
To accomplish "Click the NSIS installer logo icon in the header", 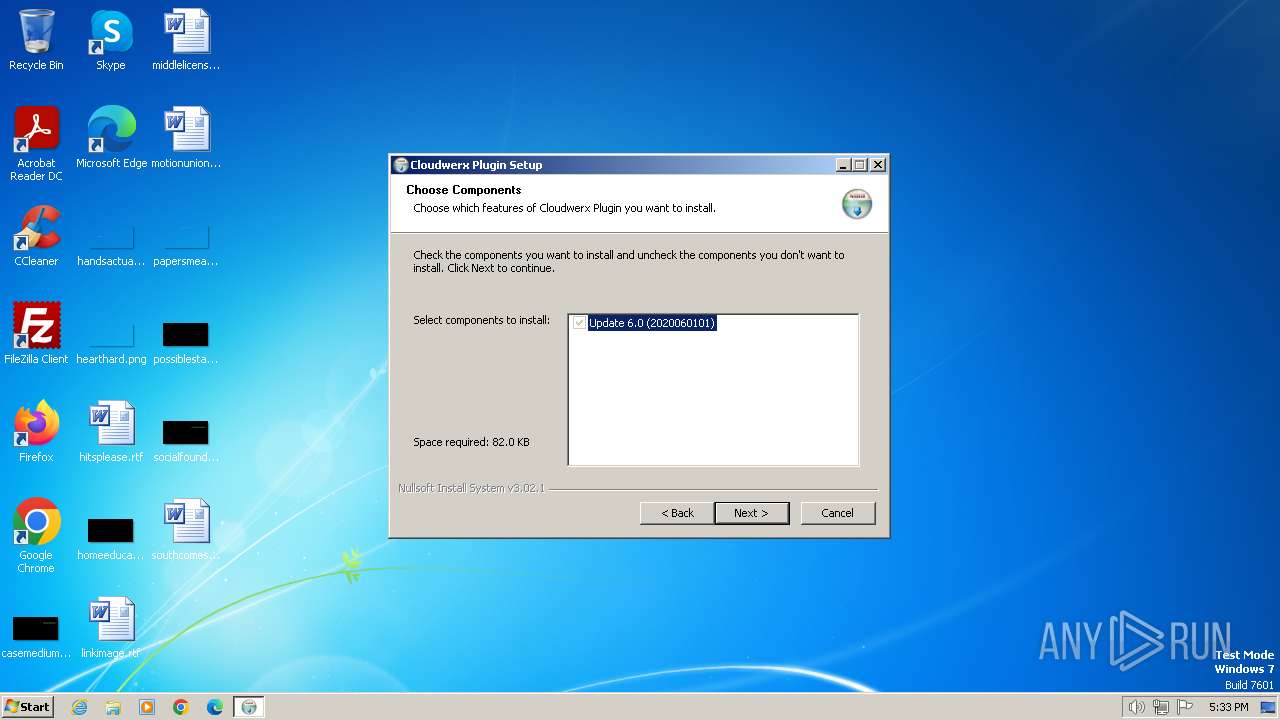I will [x=857, y=203].
